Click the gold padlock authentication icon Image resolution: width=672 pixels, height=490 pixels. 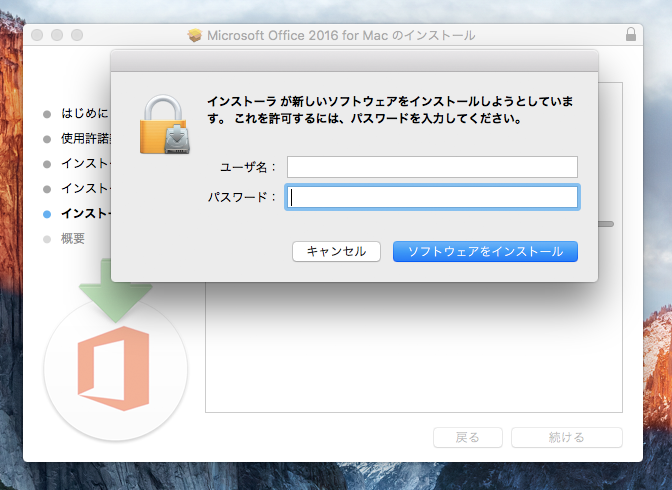click(x=165, y=124)
